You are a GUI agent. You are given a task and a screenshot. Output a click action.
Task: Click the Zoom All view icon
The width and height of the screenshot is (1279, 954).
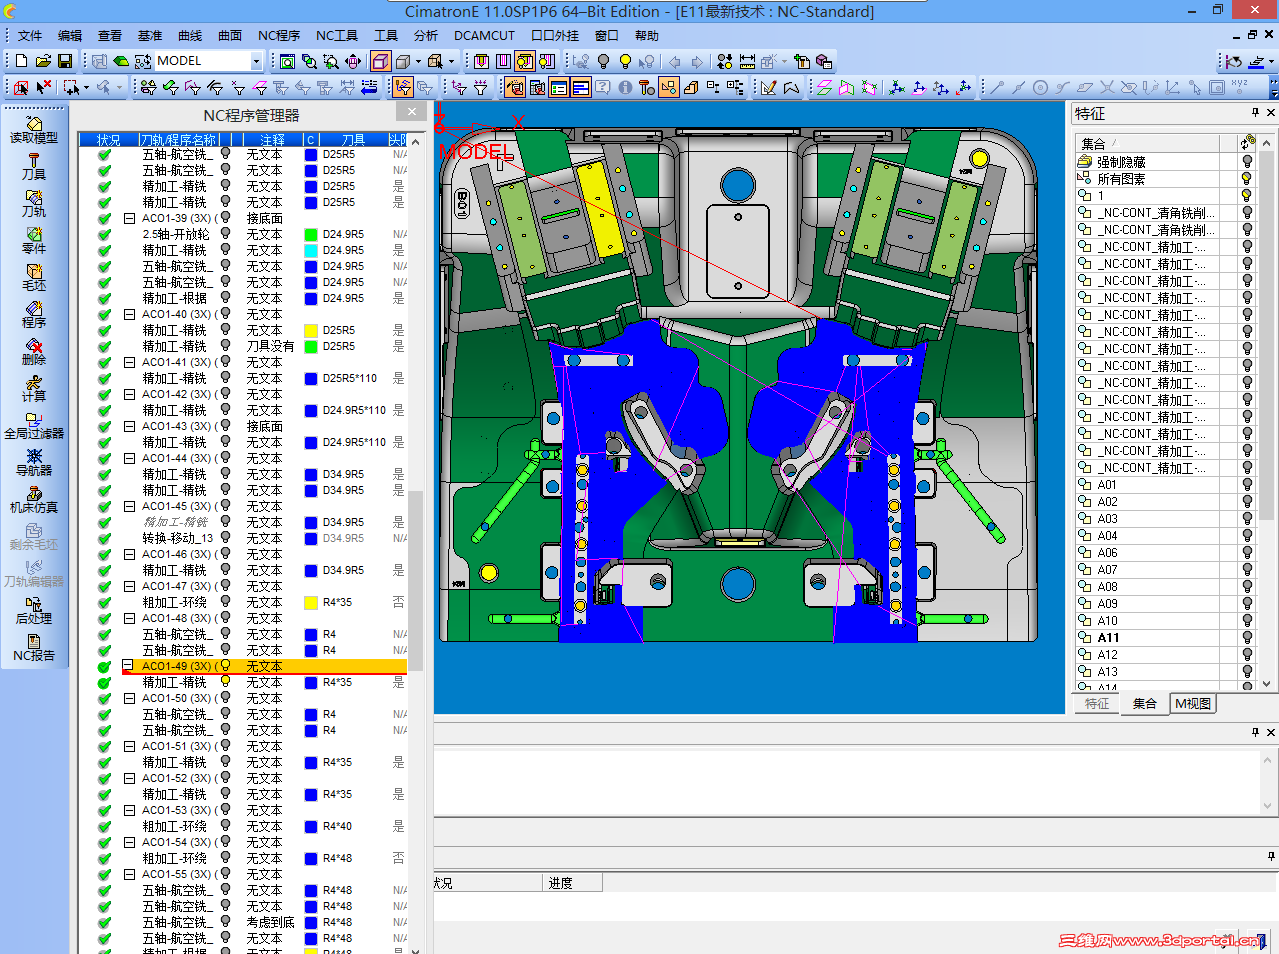coord(287,61)
